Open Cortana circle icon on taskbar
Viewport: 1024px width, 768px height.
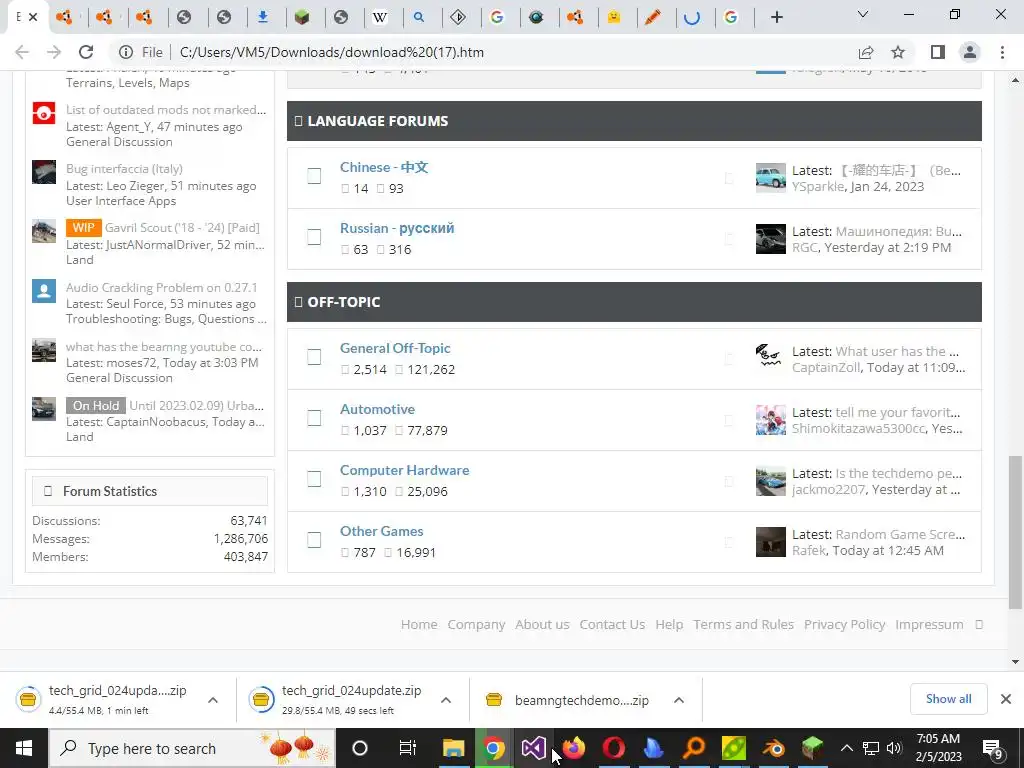(x=360, y=748)
